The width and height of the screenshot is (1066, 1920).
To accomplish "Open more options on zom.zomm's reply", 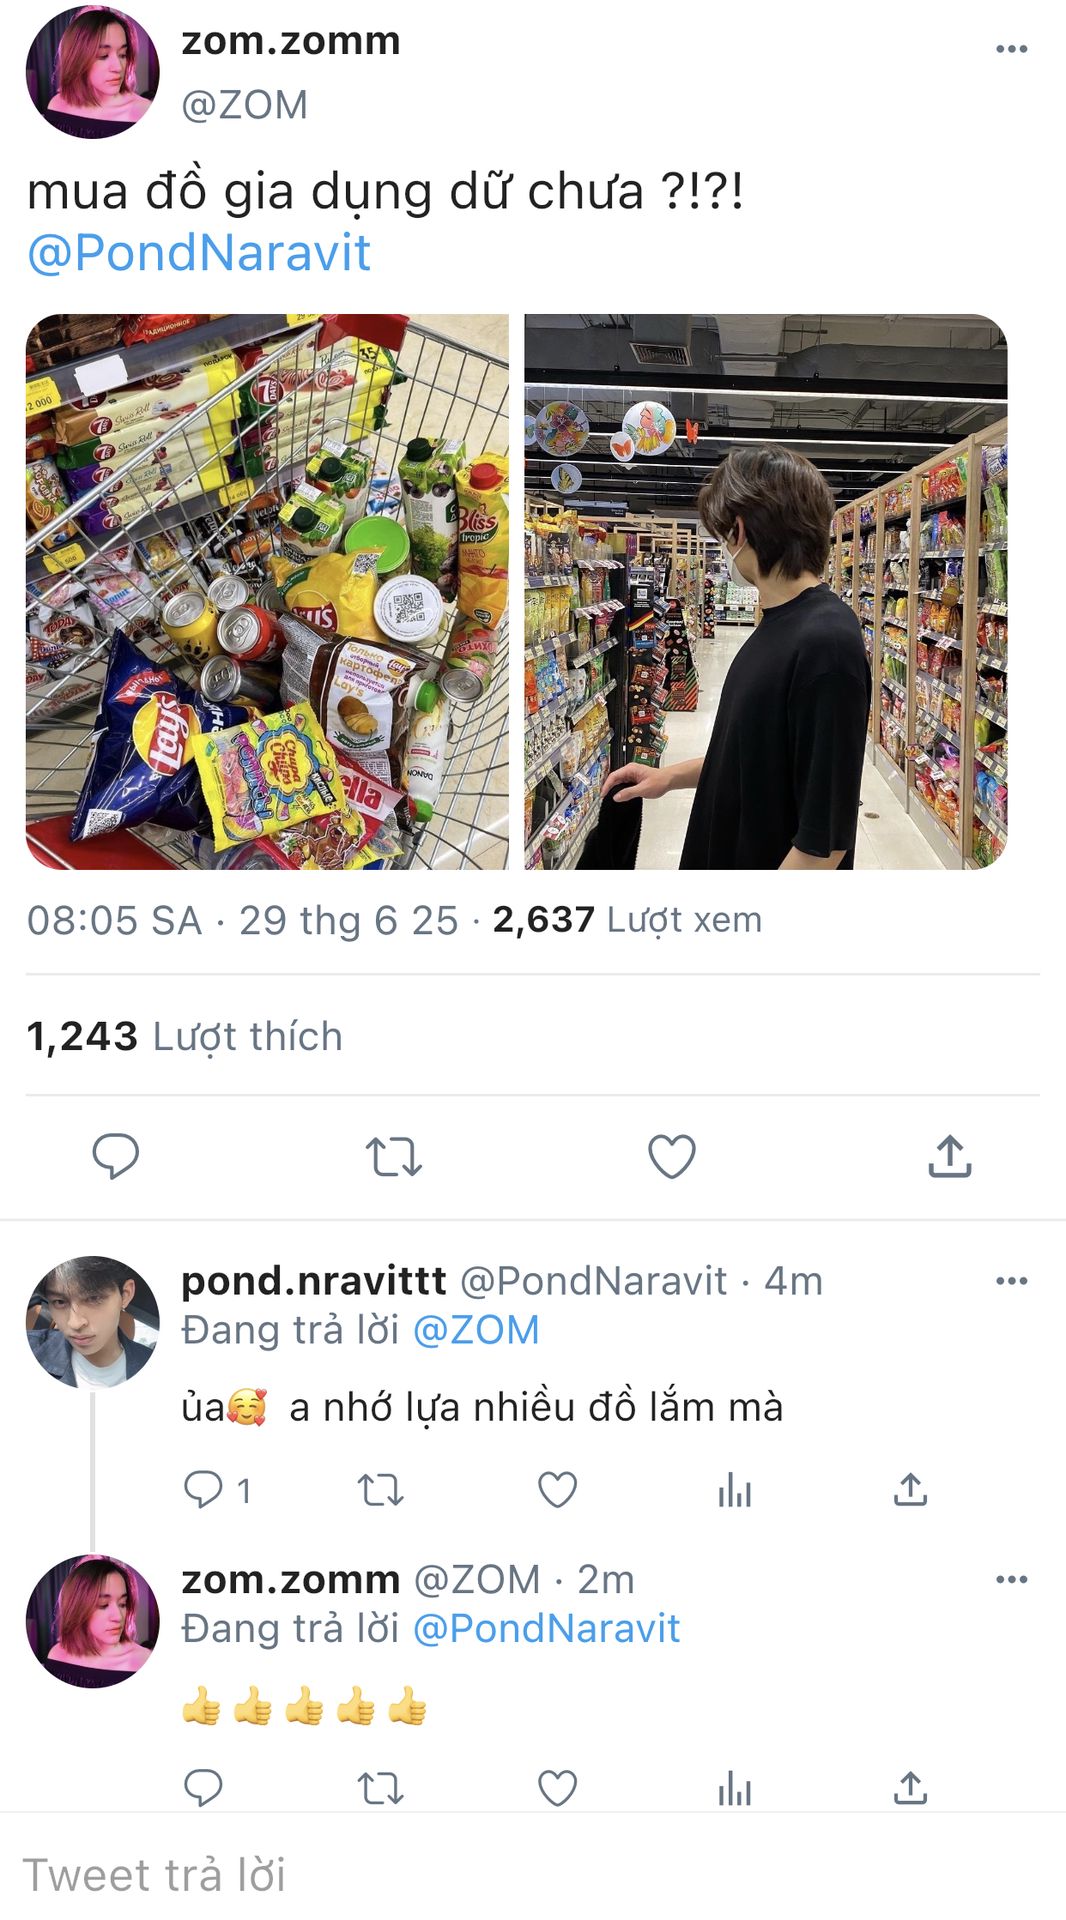I will [1011, 1580].
